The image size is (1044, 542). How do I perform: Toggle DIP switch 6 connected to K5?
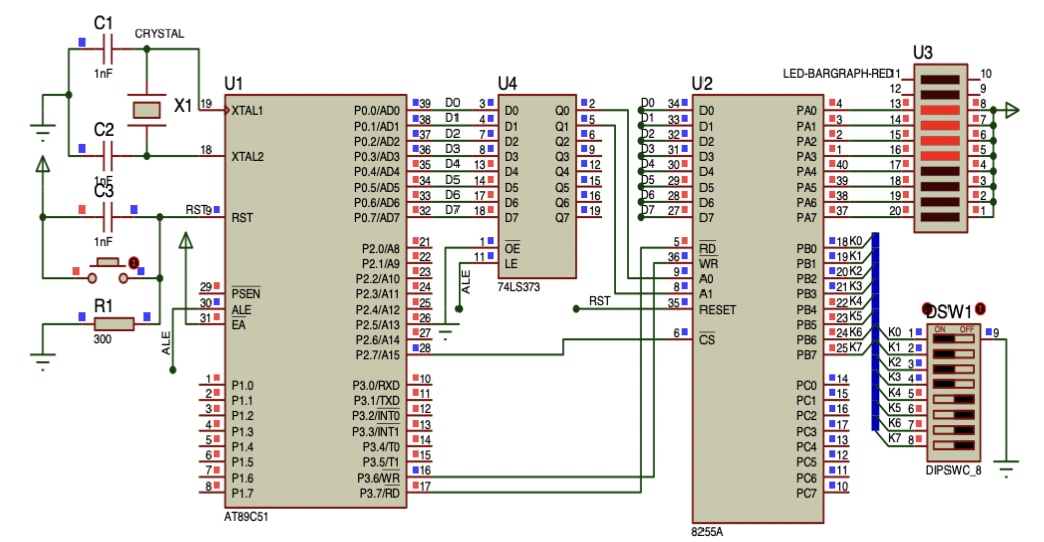pos(953,415)
